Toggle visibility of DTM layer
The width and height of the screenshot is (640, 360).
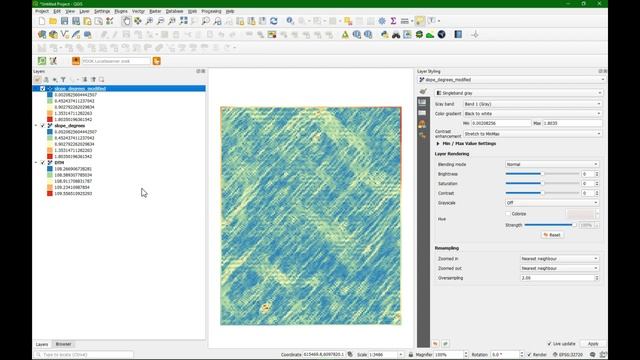pyautogui.click(x=42, y=162)
